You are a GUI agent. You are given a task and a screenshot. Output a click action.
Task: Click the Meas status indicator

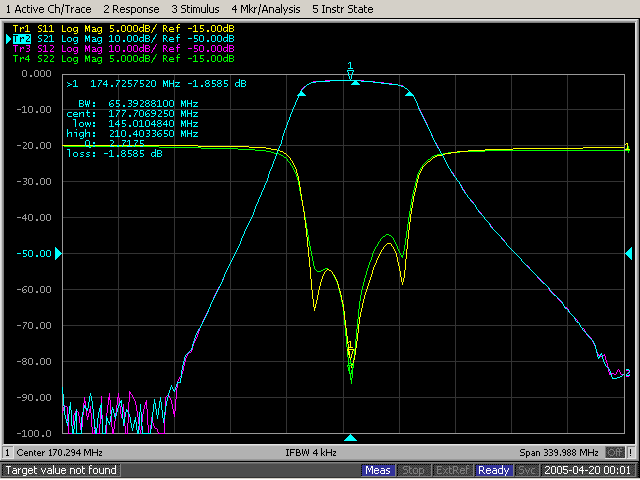click(378, 470)
